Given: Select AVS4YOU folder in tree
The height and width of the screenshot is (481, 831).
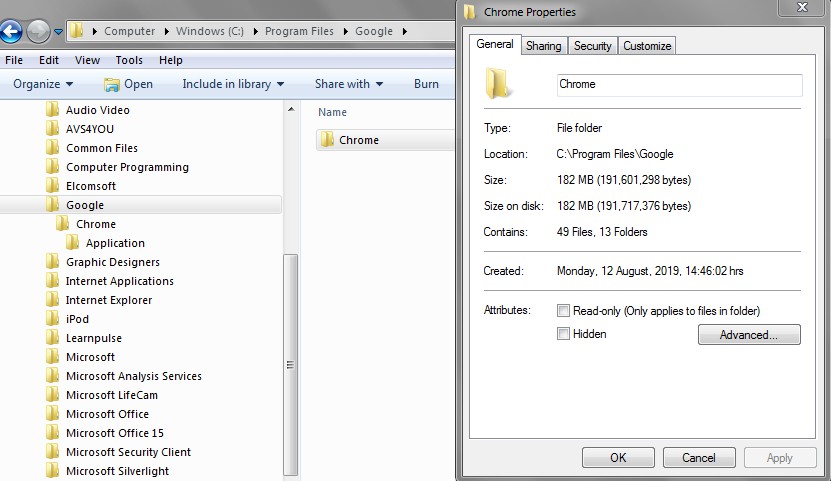Looking at the screenshot, I should (90, 129).
